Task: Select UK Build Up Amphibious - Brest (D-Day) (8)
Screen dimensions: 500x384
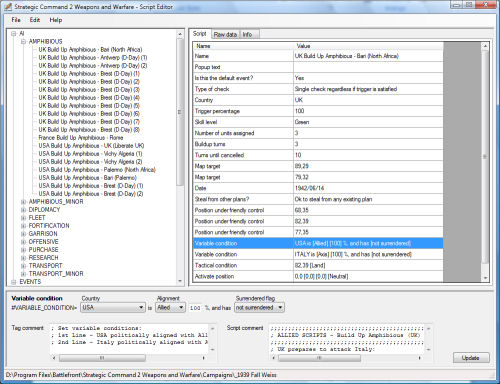Action: point(89,130)
